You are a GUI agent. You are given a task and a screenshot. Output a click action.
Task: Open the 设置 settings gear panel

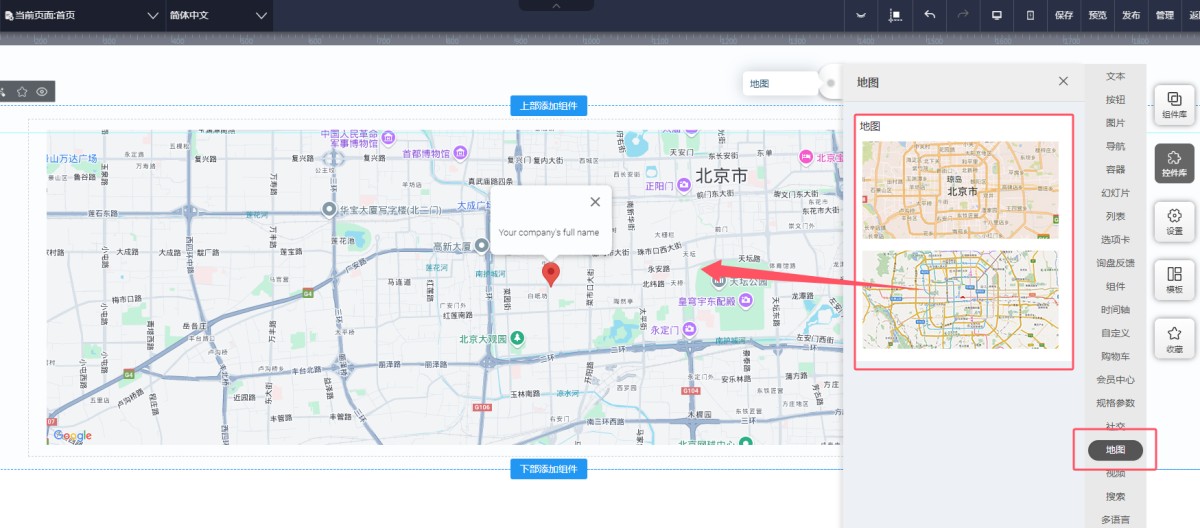pyautogui.click(x=1174, y=221)
